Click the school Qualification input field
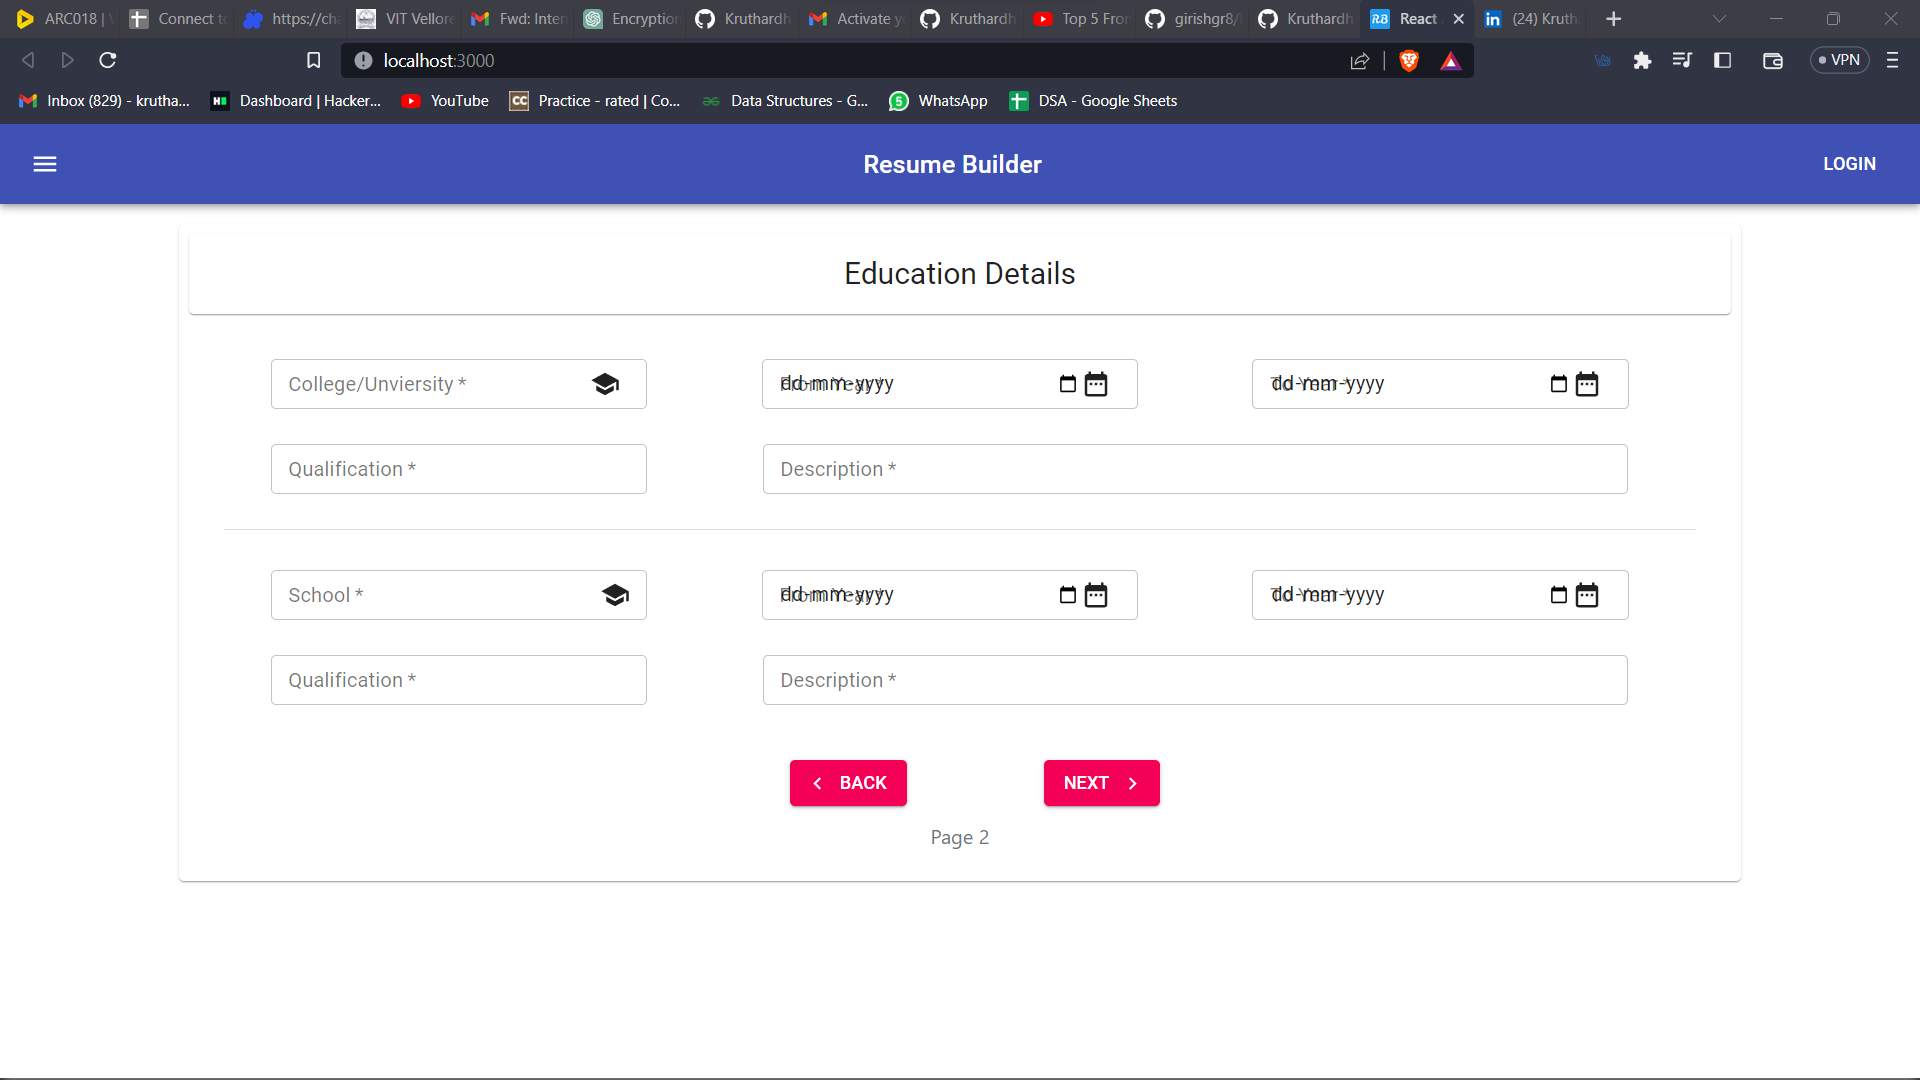The height and width of the screenshot is (1080, 1920). (458, 680)
